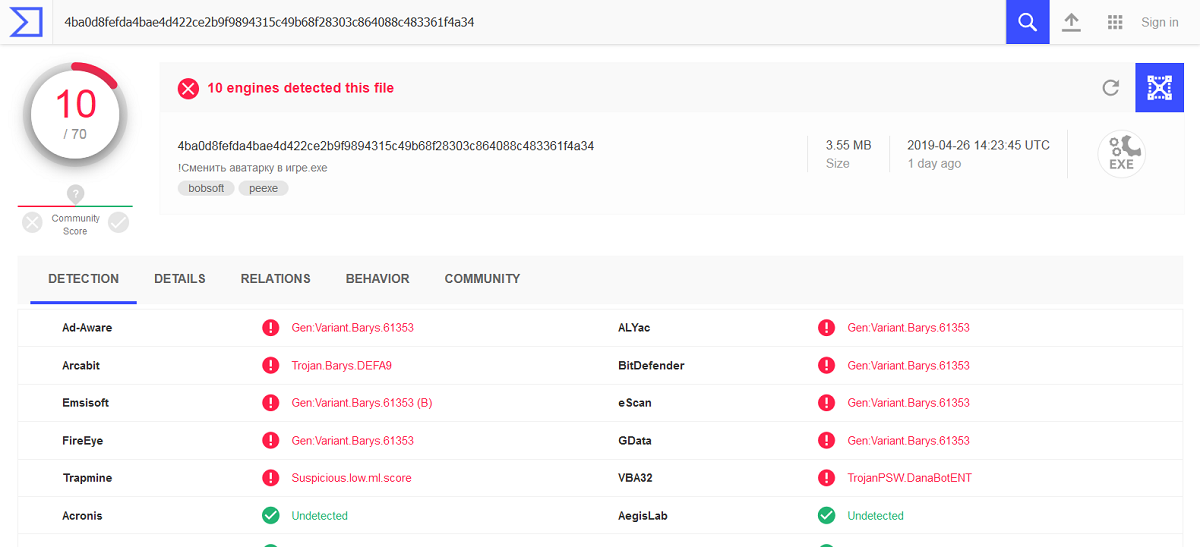Click VBA32 result TrojanPSW.DanaBotENT
Viewport: 1200px width, 547px height.
pyautogui.click(x=910, y=478)
